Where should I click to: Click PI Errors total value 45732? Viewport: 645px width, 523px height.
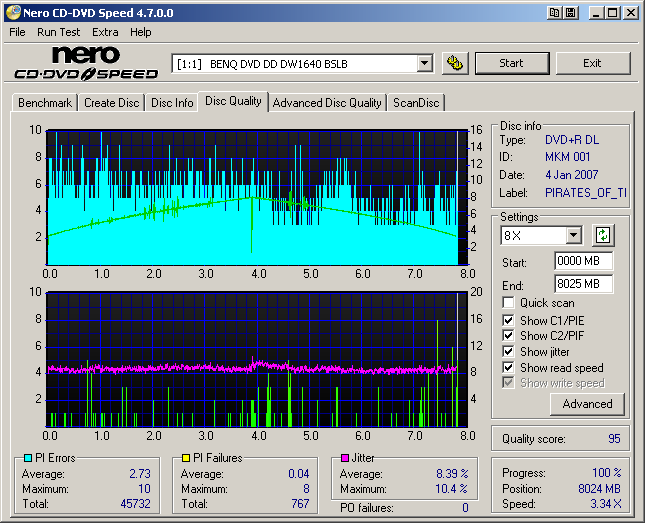pyautogui.click(x=135, y=504)
